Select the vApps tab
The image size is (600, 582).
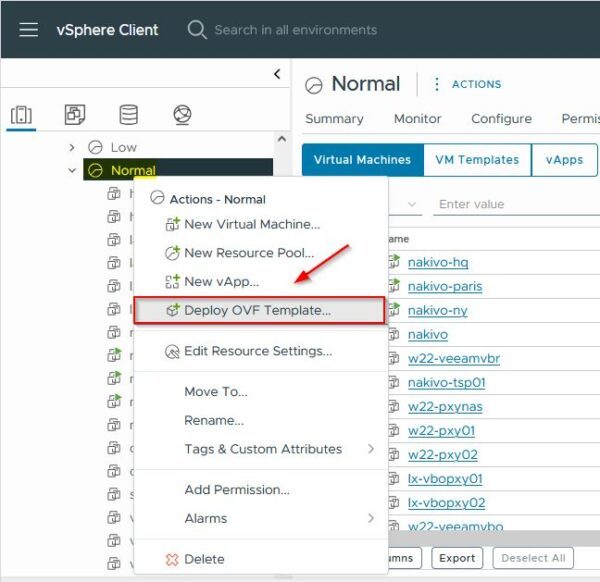pyautogui.click(x=564, y=160)
